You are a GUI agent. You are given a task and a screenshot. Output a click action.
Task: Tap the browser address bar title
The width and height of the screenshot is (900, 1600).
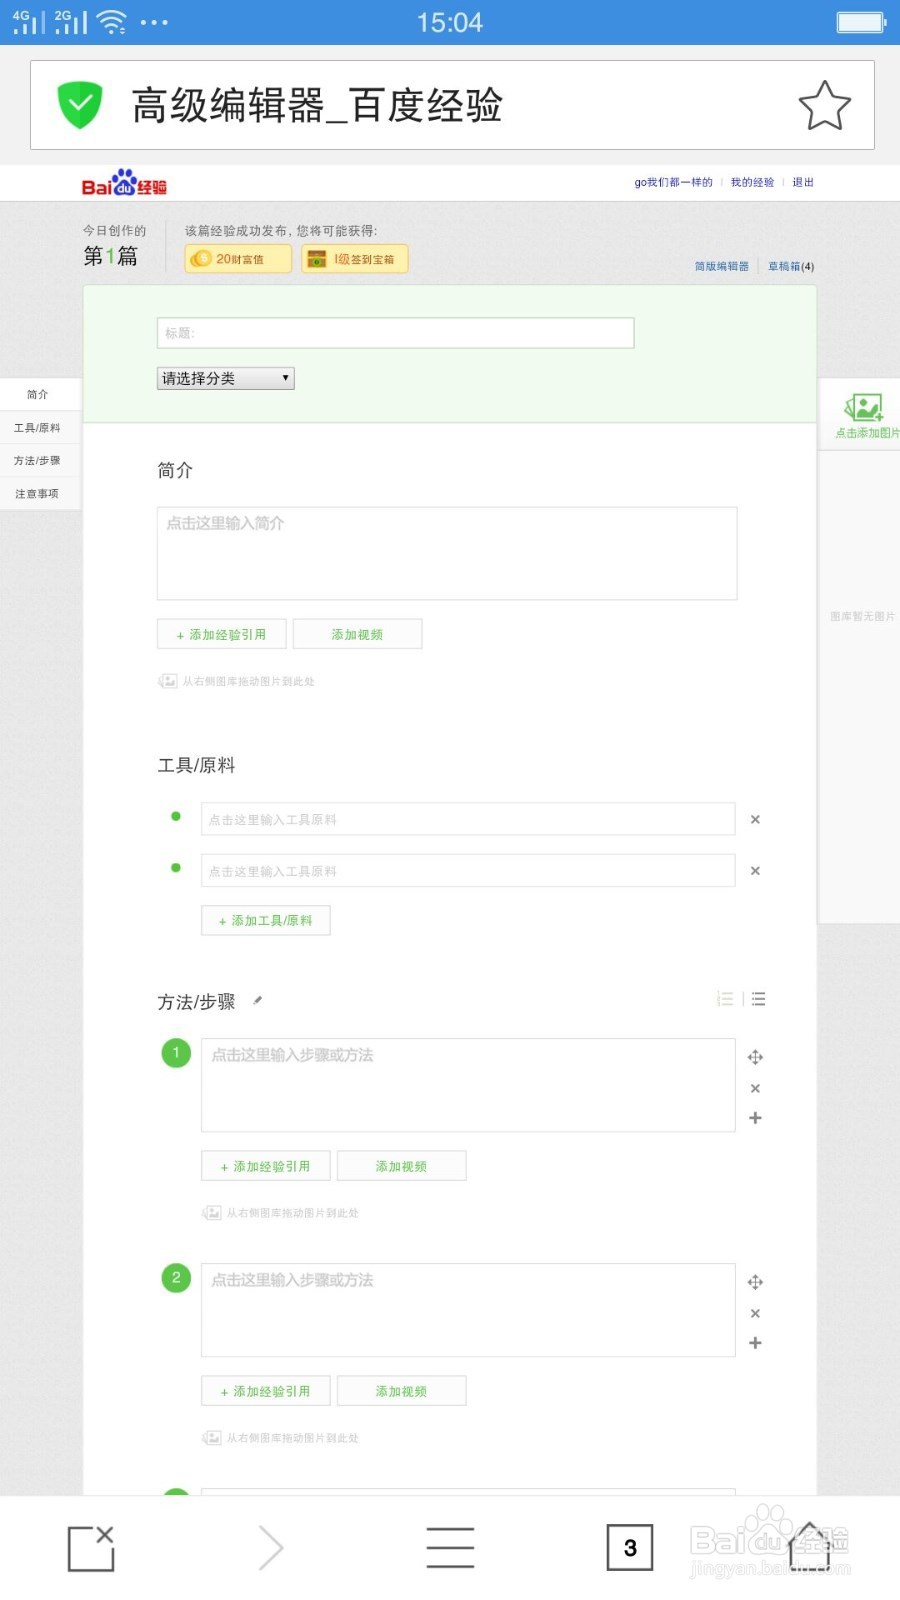(317, 105)
